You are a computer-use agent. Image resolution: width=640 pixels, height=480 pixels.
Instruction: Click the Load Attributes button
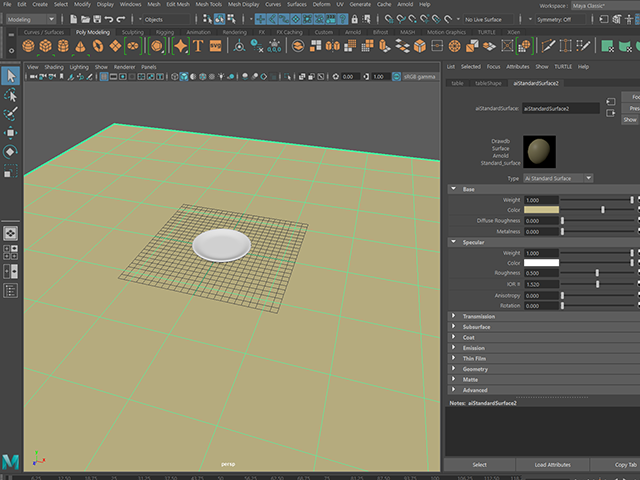click(x=553, y=464)
